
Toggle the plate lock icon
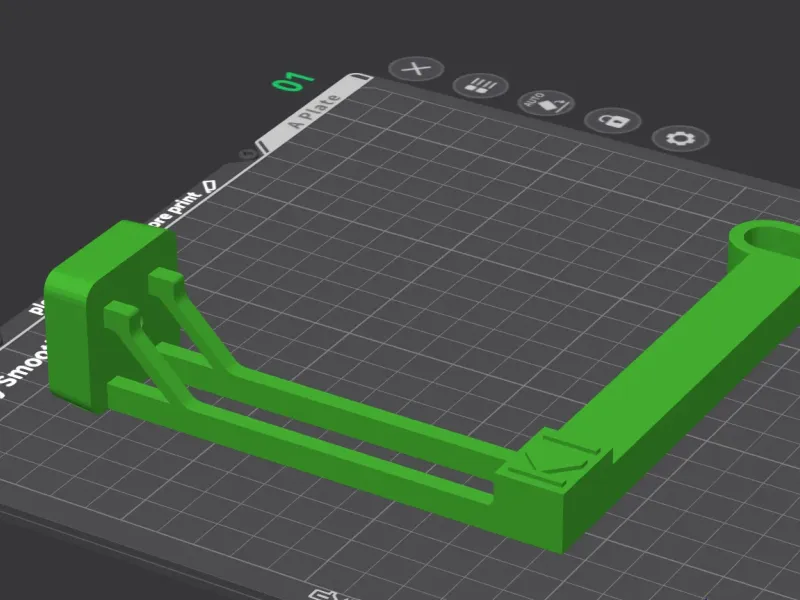click(612, 121)
